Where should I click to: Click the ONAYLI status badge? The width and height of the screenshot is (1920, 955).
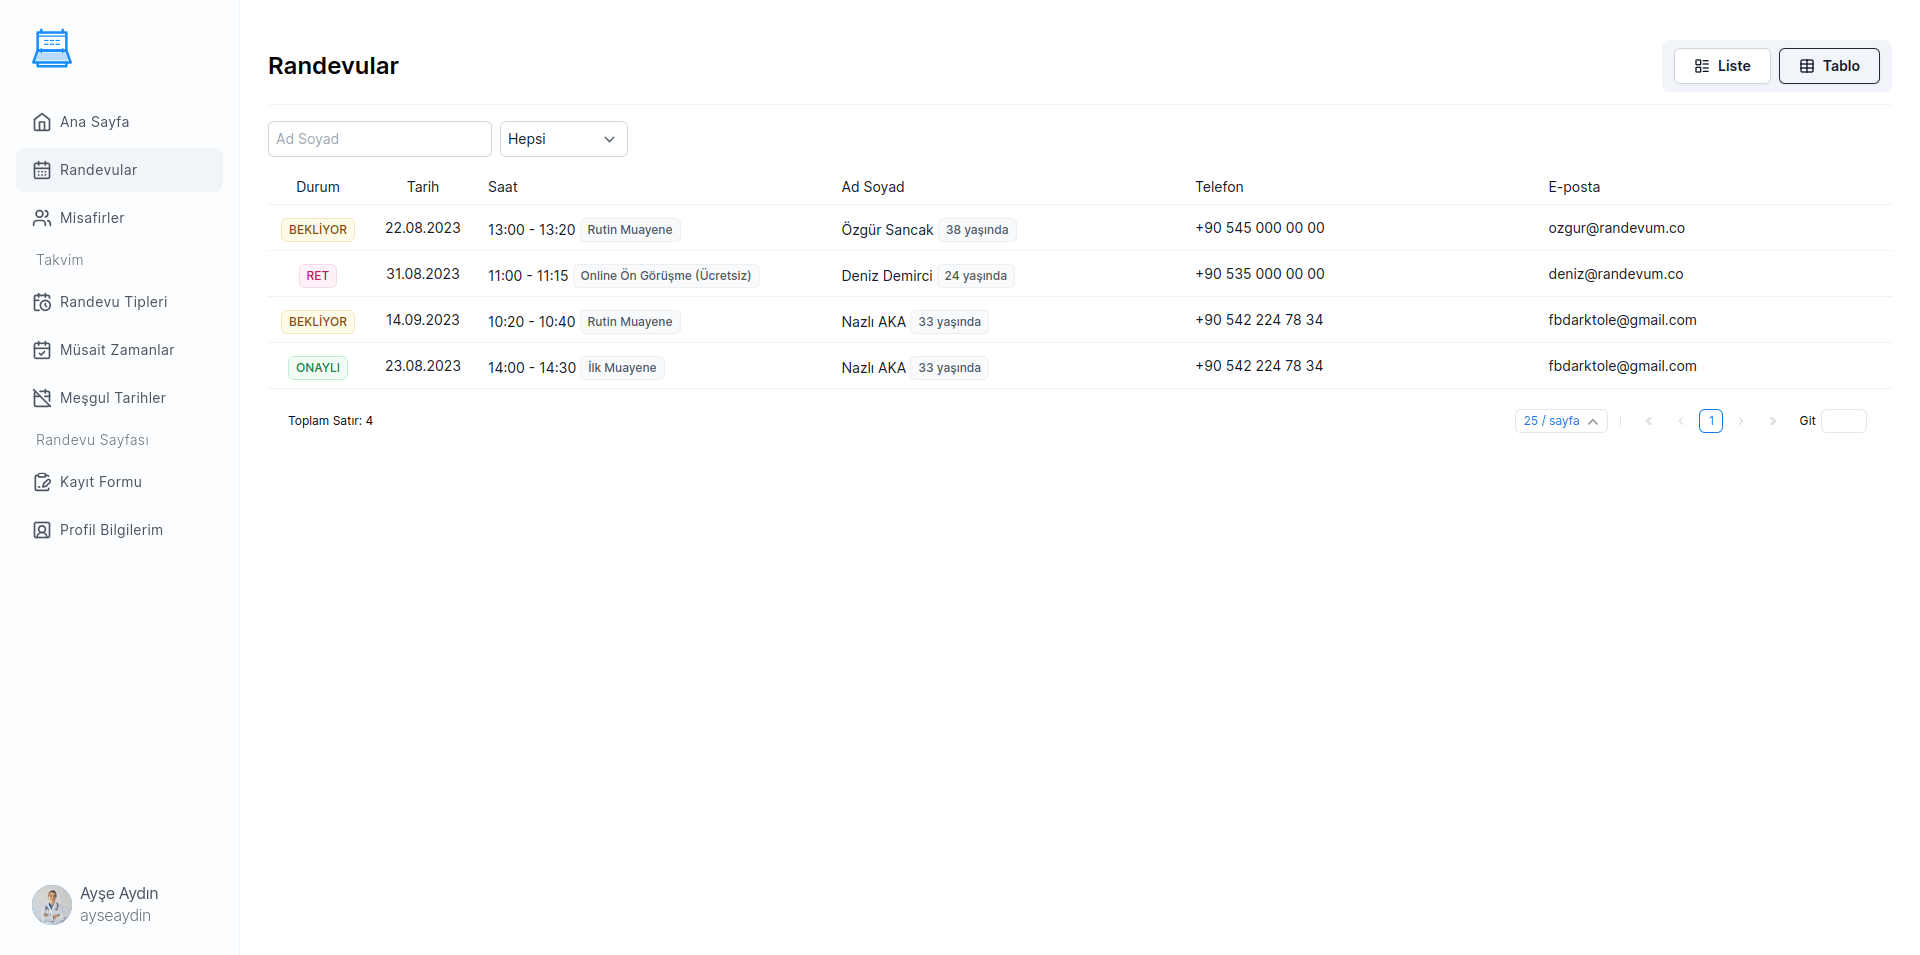318,368
